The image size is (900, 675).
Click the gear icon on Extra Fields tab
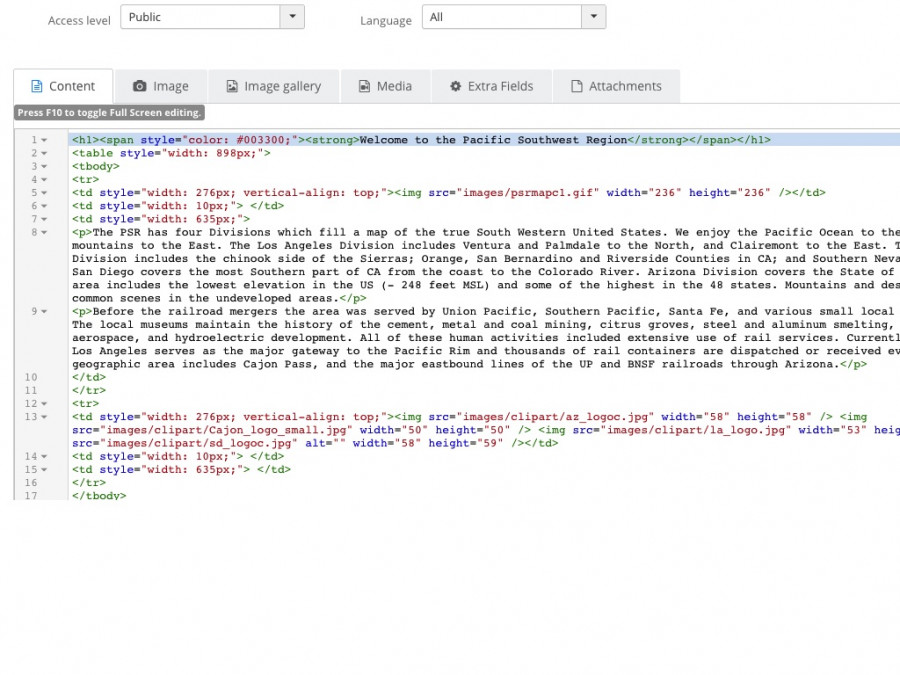click(x=455, y=86)
